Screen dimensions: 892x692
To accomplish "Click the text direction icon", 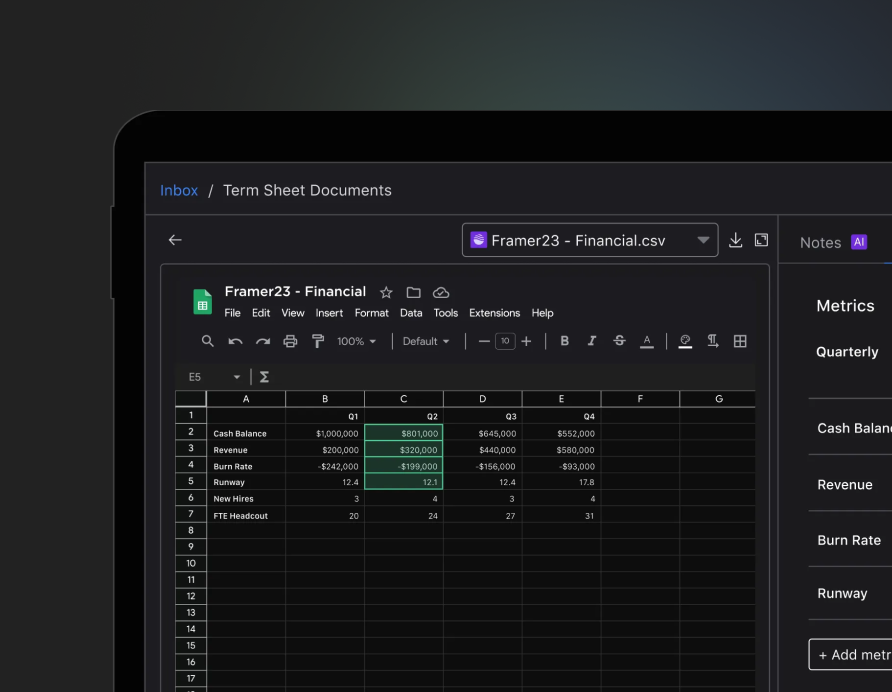I will point(713,341).
